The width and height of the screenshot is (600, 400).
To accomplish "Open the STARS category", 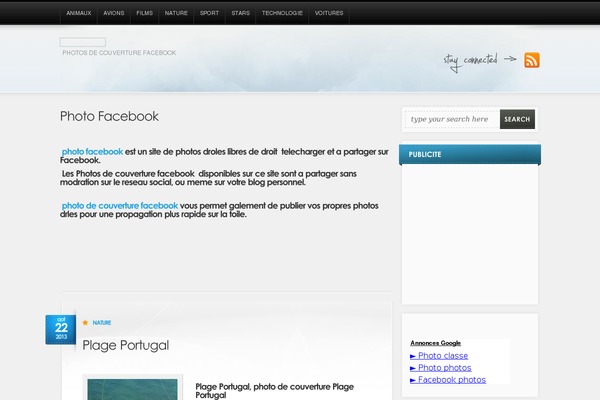I will point(240,13).
